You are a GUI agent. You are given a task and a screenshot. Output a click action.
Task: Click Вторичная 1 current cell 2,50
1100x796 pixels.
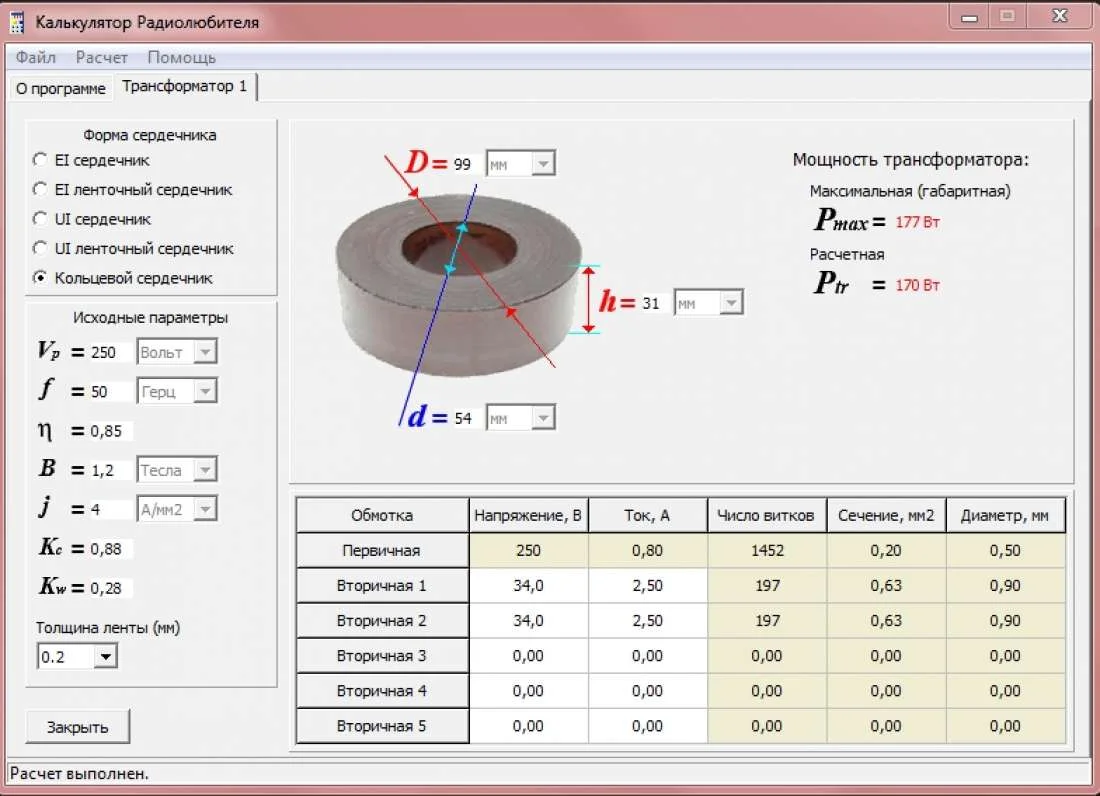pos(648,586)
